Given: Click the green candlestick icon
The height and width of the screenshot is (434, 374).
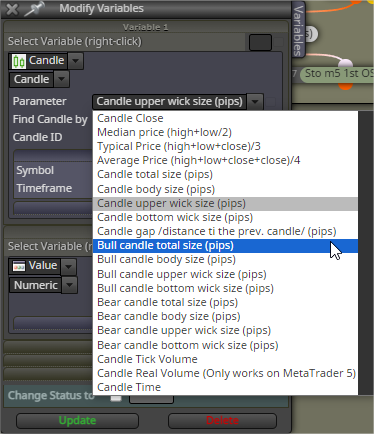Looking at the screenshot, I should [19, 61].
